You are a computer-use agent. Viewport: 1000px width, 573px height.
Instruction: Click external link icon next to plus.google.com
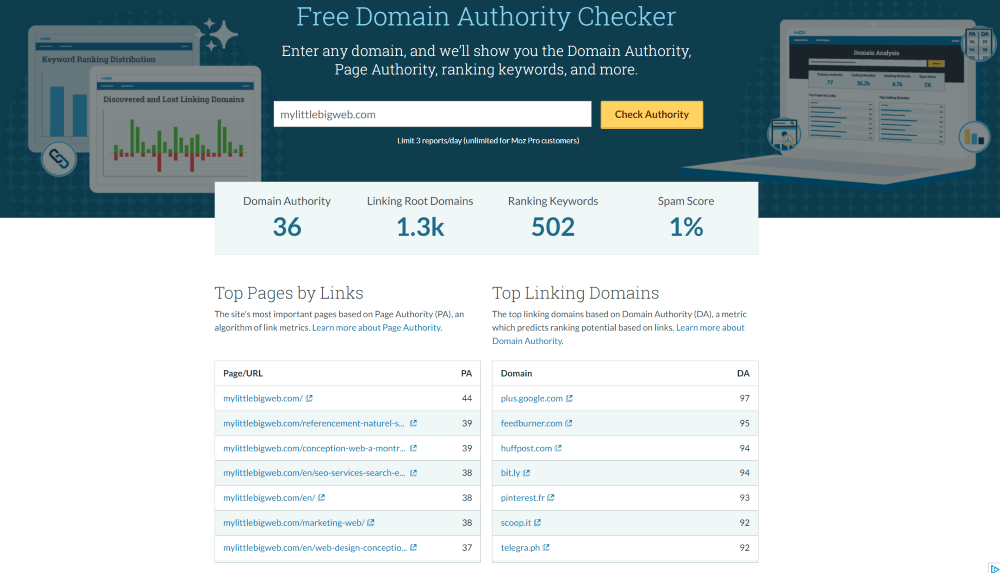tap(569, 399)
